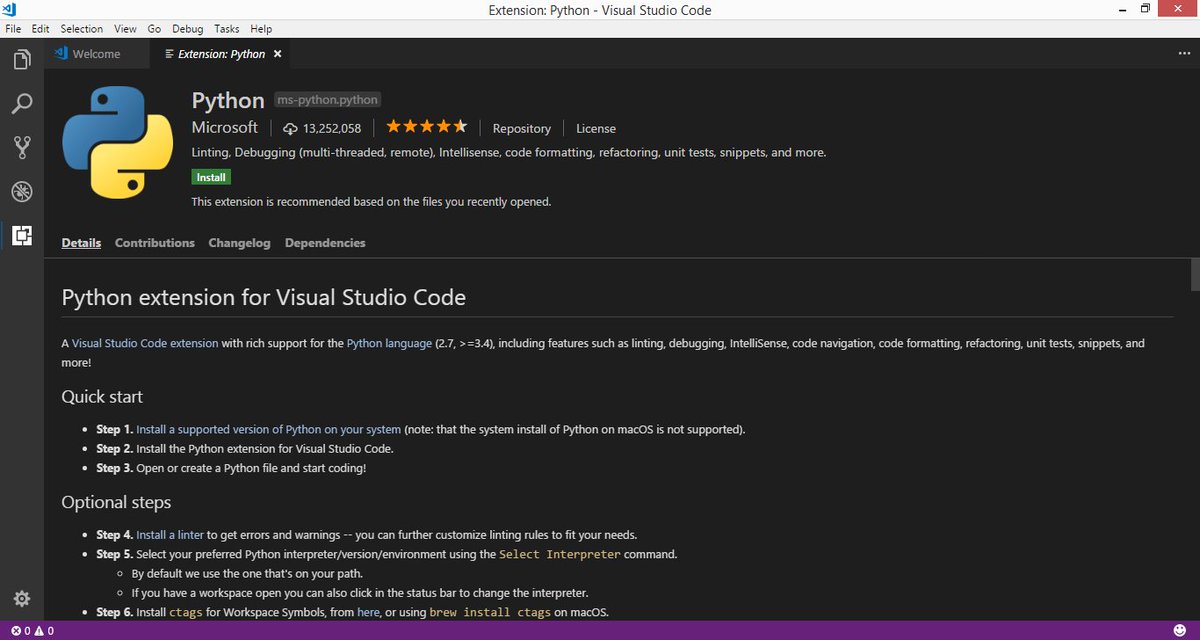Close the Extension: Python tab

[278, 54]
